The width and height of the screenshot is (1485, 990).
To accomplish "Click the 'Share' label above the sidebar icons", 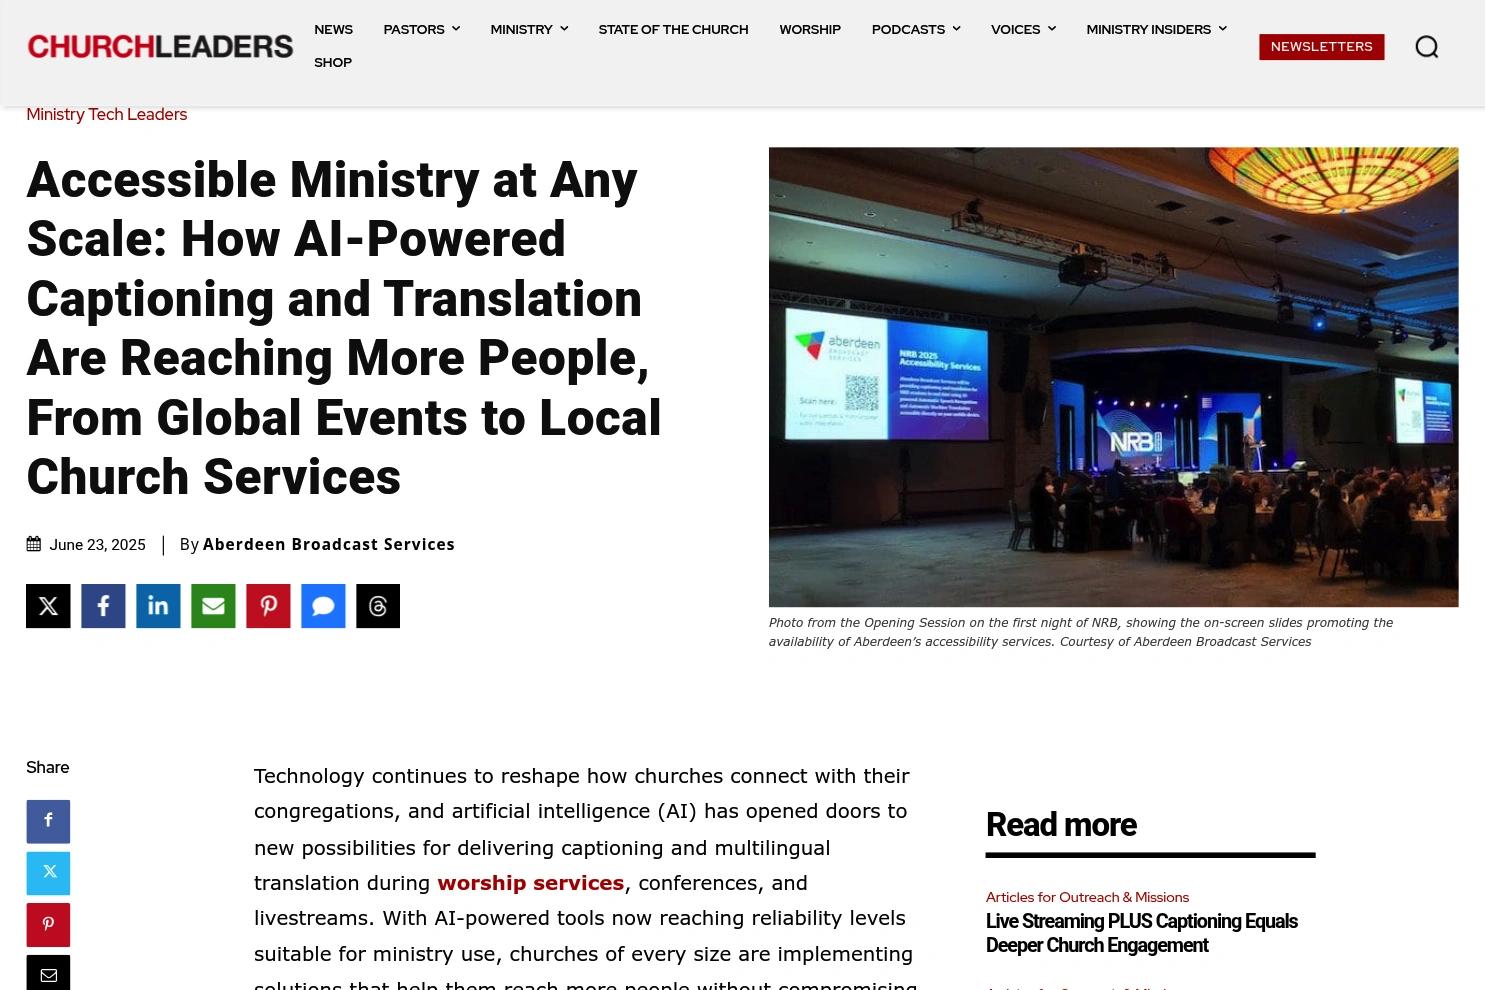I will [47, 767].
